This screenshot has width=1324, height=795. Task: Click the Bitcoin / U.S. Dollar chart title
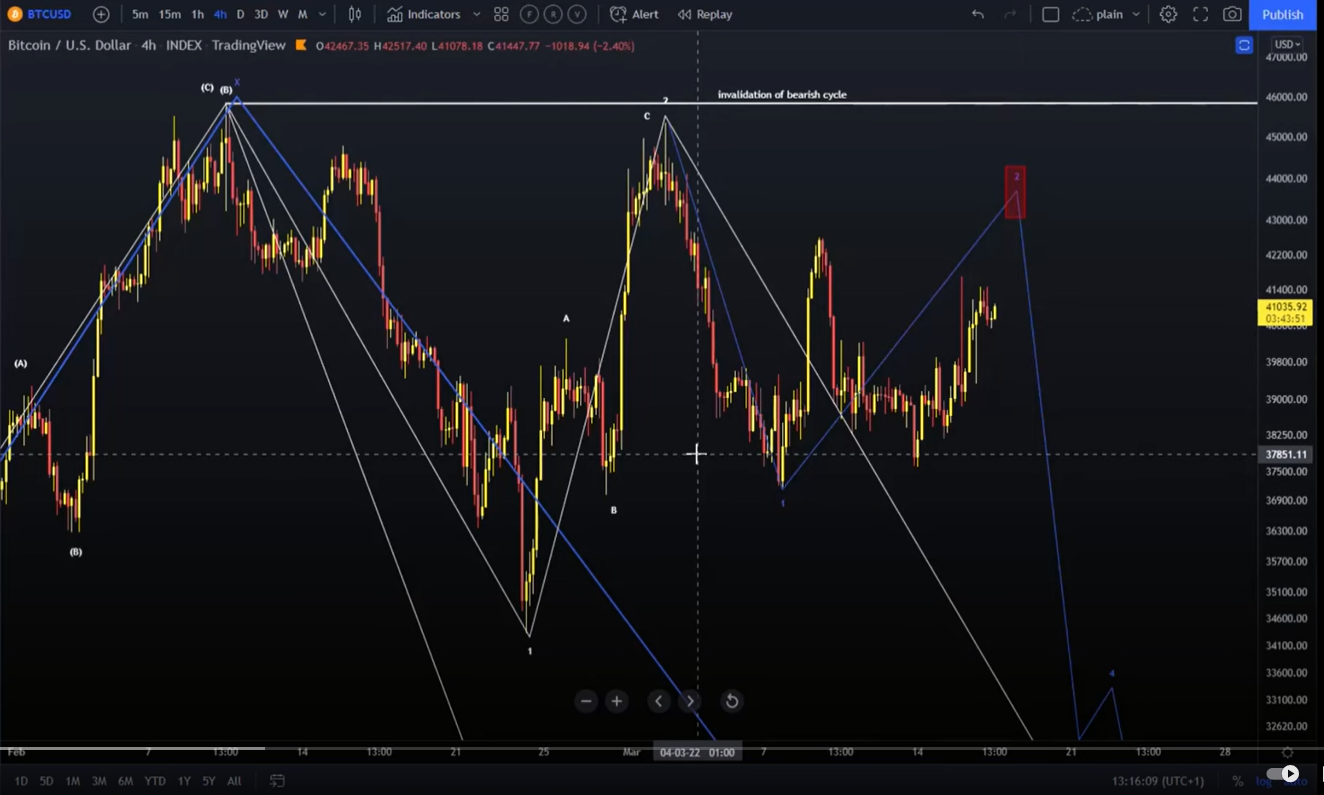point(69,45)
